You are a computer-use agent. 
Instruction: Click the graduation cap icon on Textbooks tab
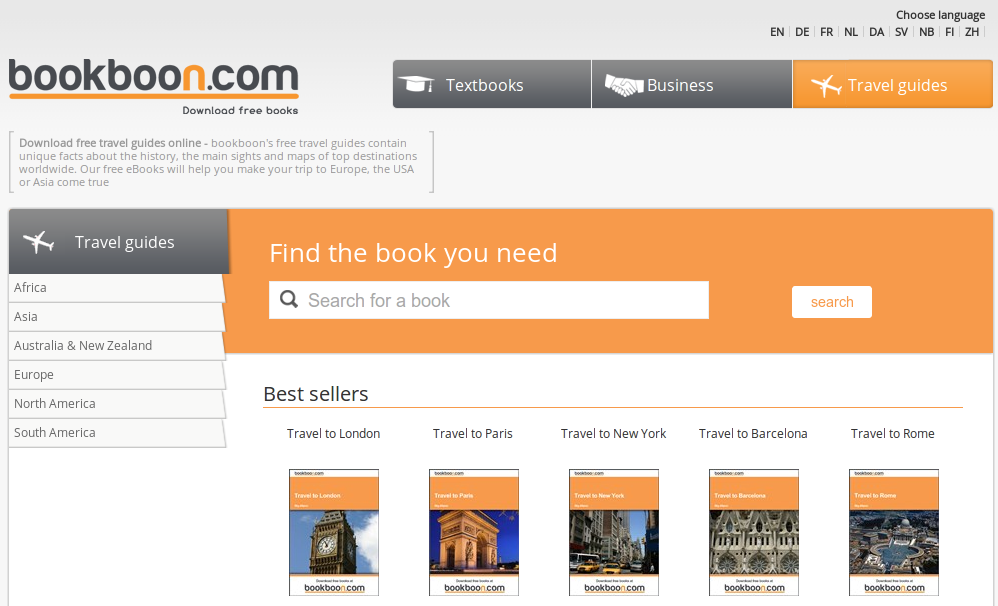(417, 84)
